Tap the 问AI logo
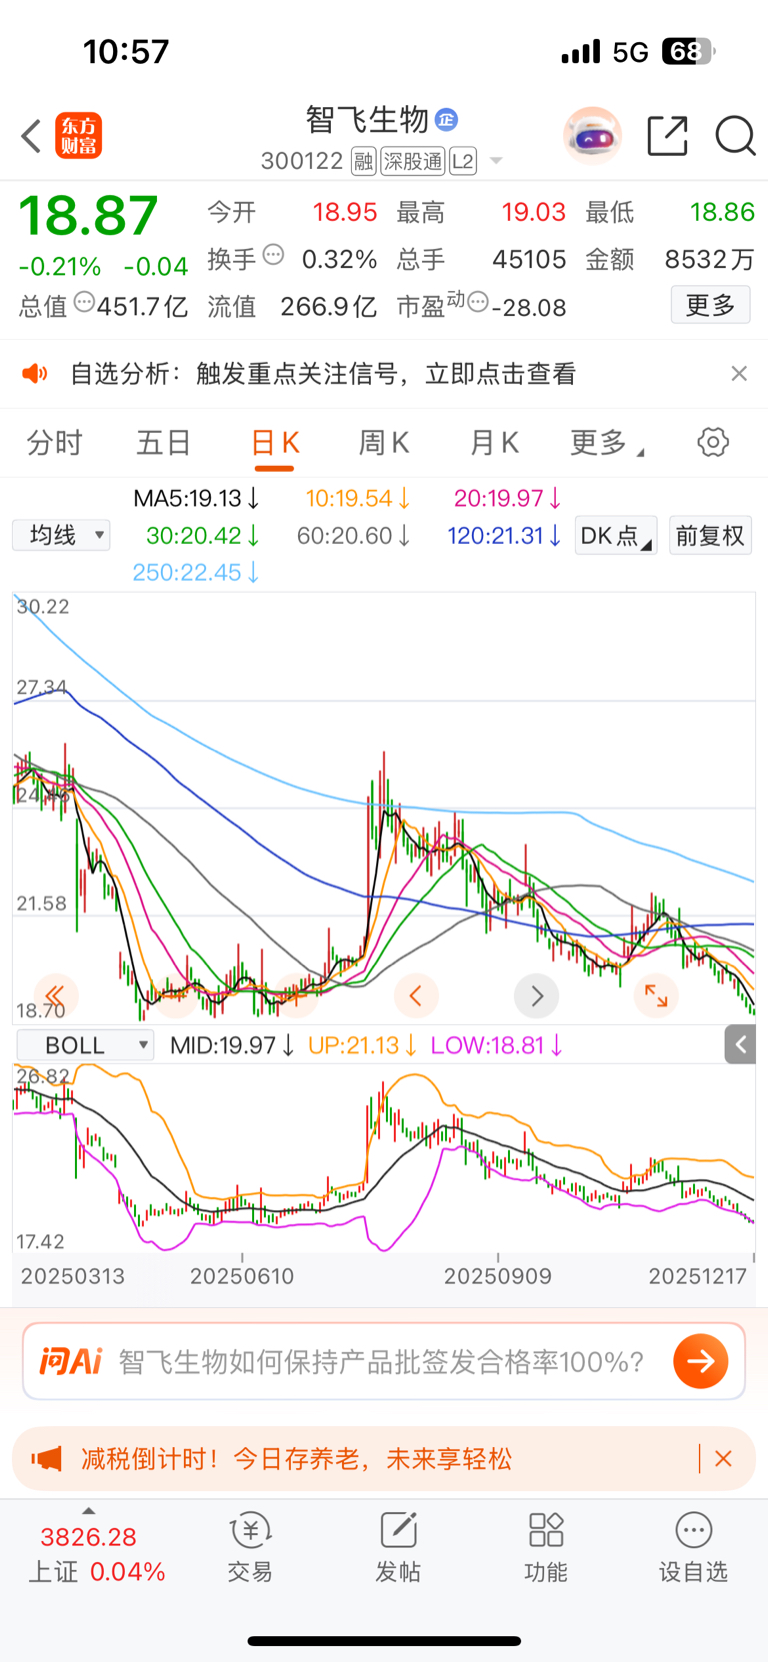768x1663 pixels. (x=71, y=1361)
